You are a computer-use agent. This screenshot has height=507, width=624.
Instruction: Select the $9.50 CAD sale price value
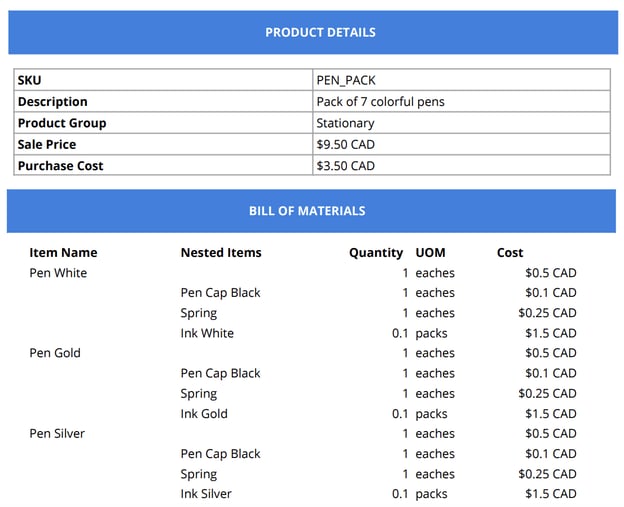(345, 145)
